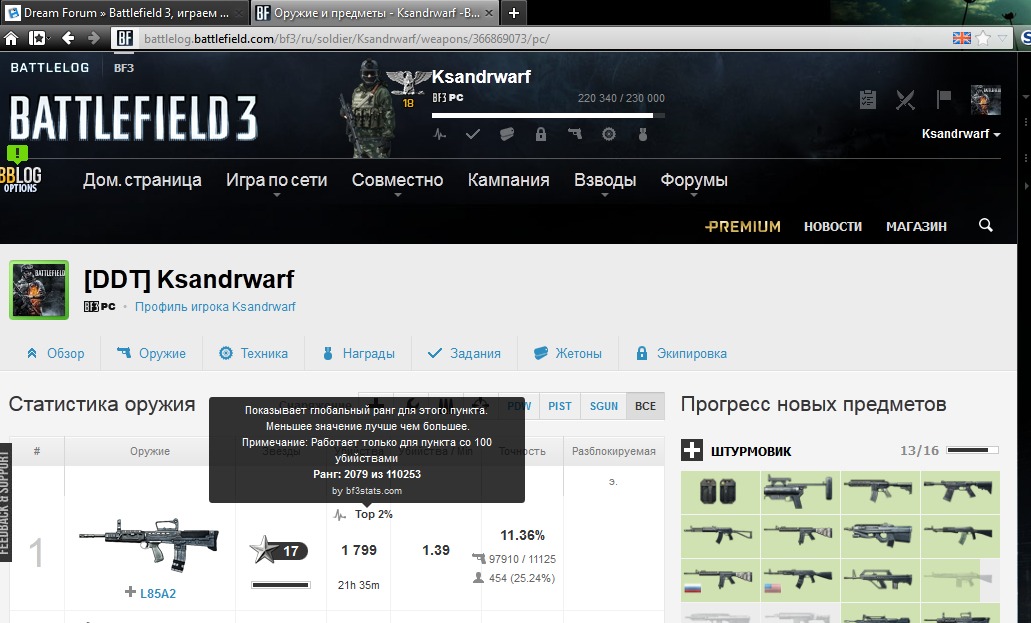Viewport: 1031px width, 623px height.
Task: Click the BF site icon in address bar
Action: tap(125, 38)
